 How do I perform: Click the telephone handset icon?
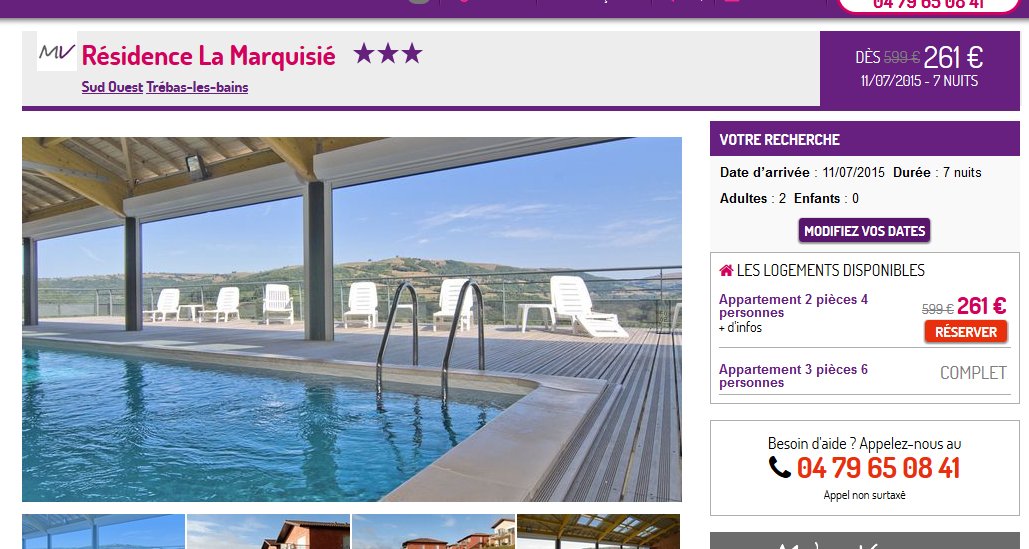tap(780, 468)
